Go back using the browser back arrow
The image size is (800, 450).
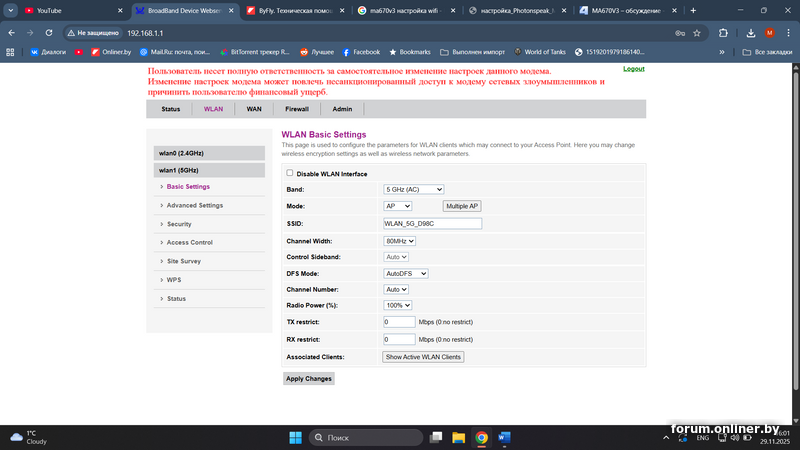(11, 32)
